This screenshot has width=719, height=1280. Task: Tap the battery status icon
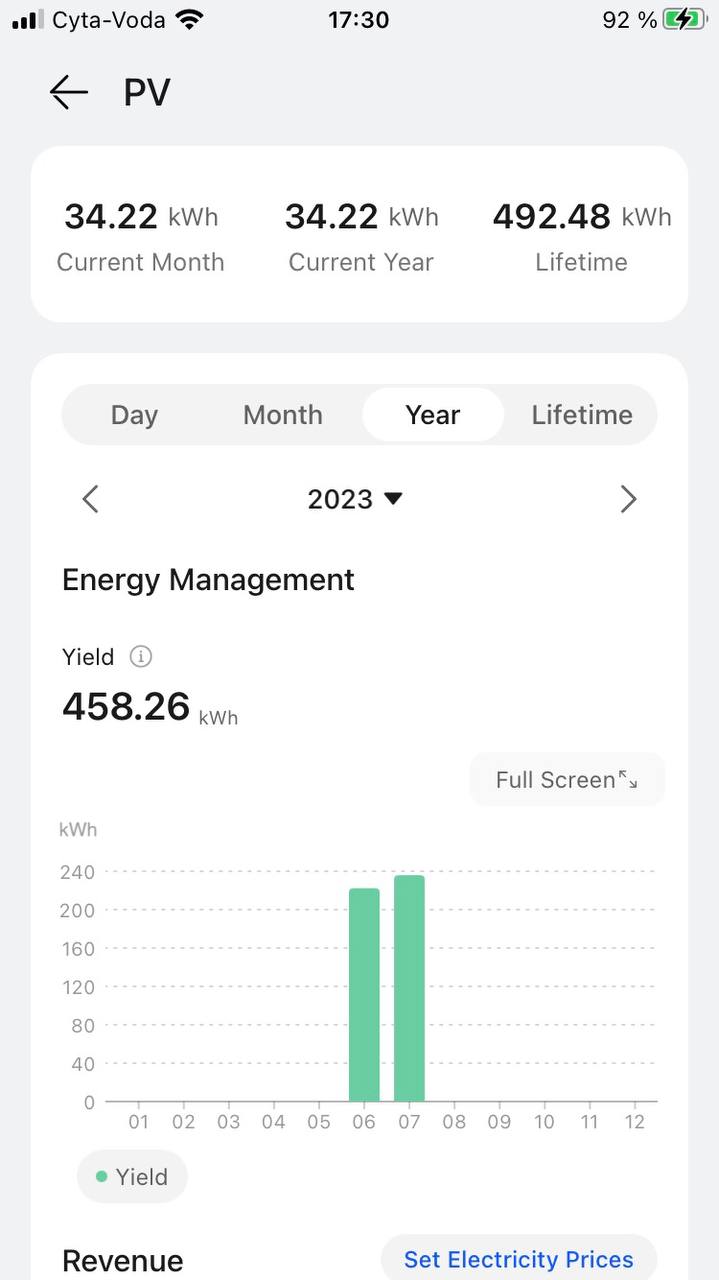tap(684, 19)
